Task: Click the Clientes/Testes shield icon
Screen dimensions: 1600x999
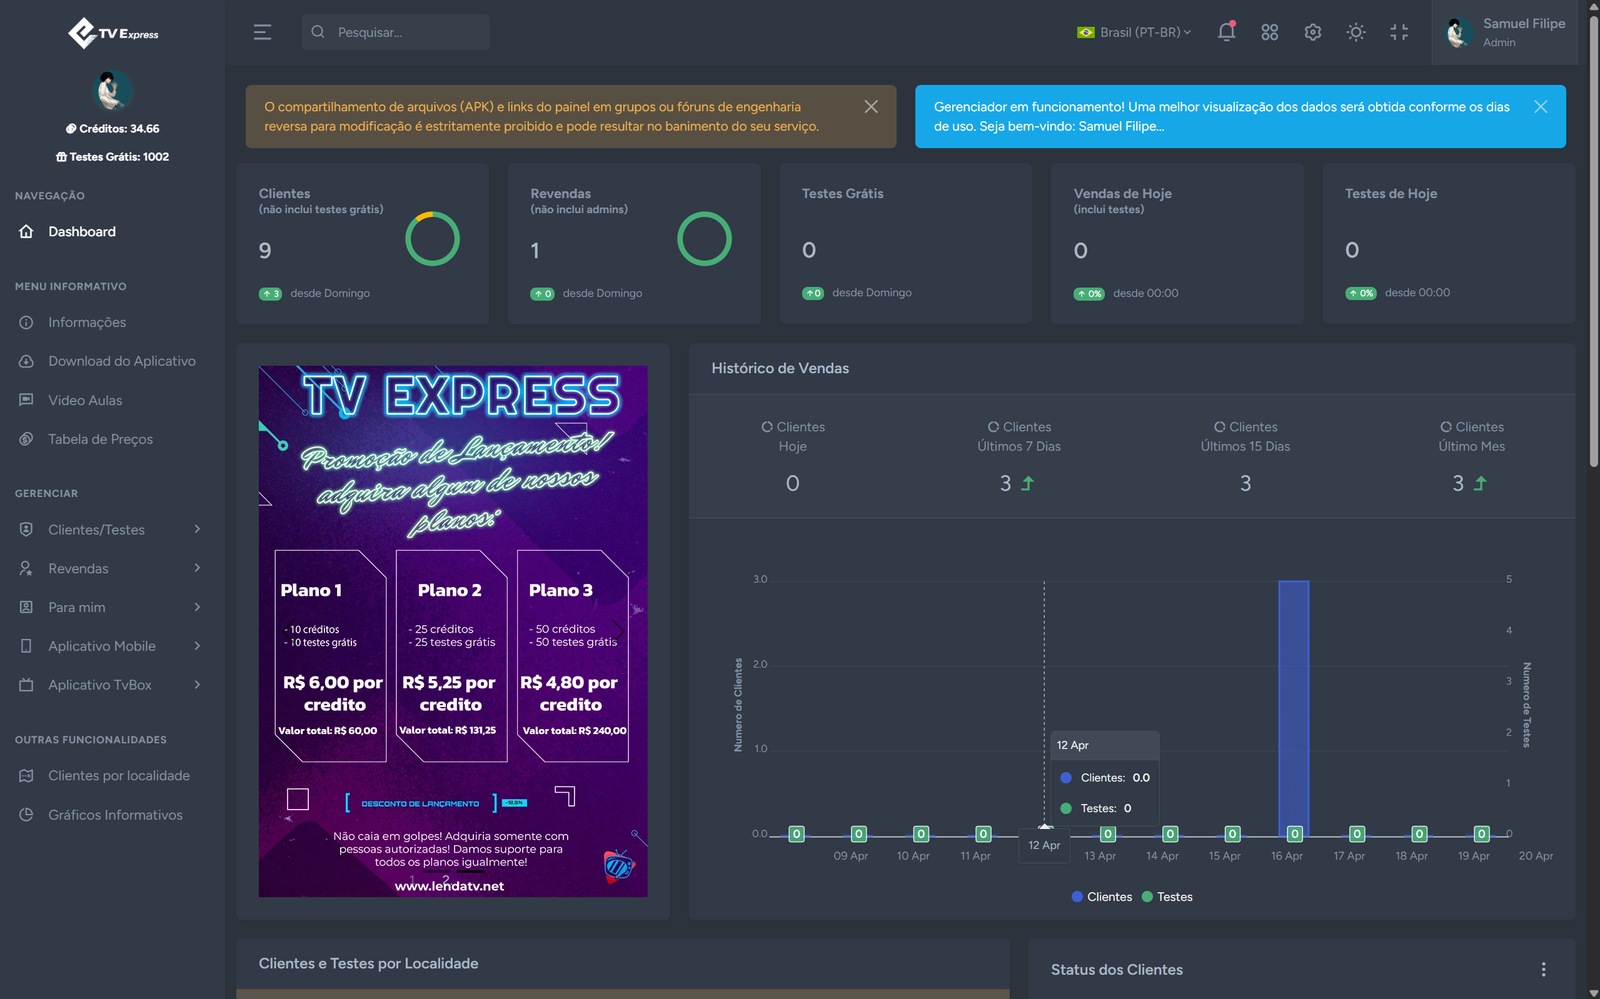Action: pyautogui.click(x=27, y=529)
